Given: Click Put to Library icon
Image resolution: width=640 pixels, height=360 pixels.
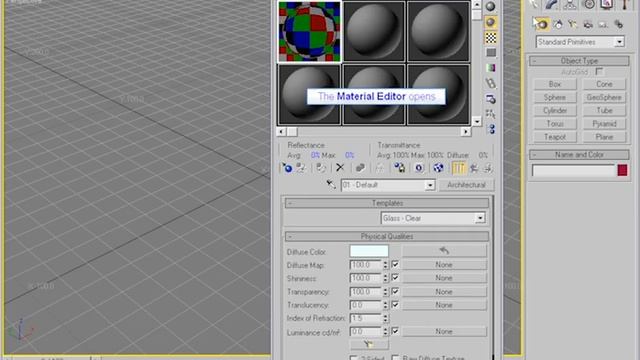Looking at the screenshot, I should (399, 168).
